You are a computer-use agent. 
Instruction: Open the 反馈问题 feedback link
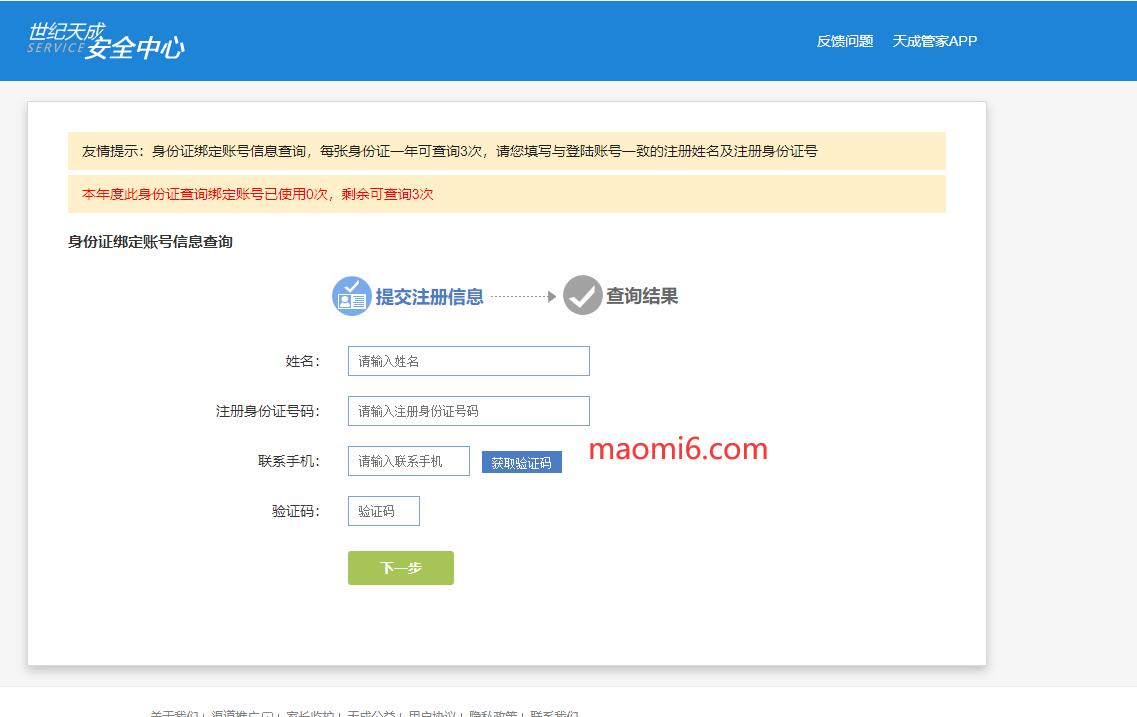click(844, 41)
